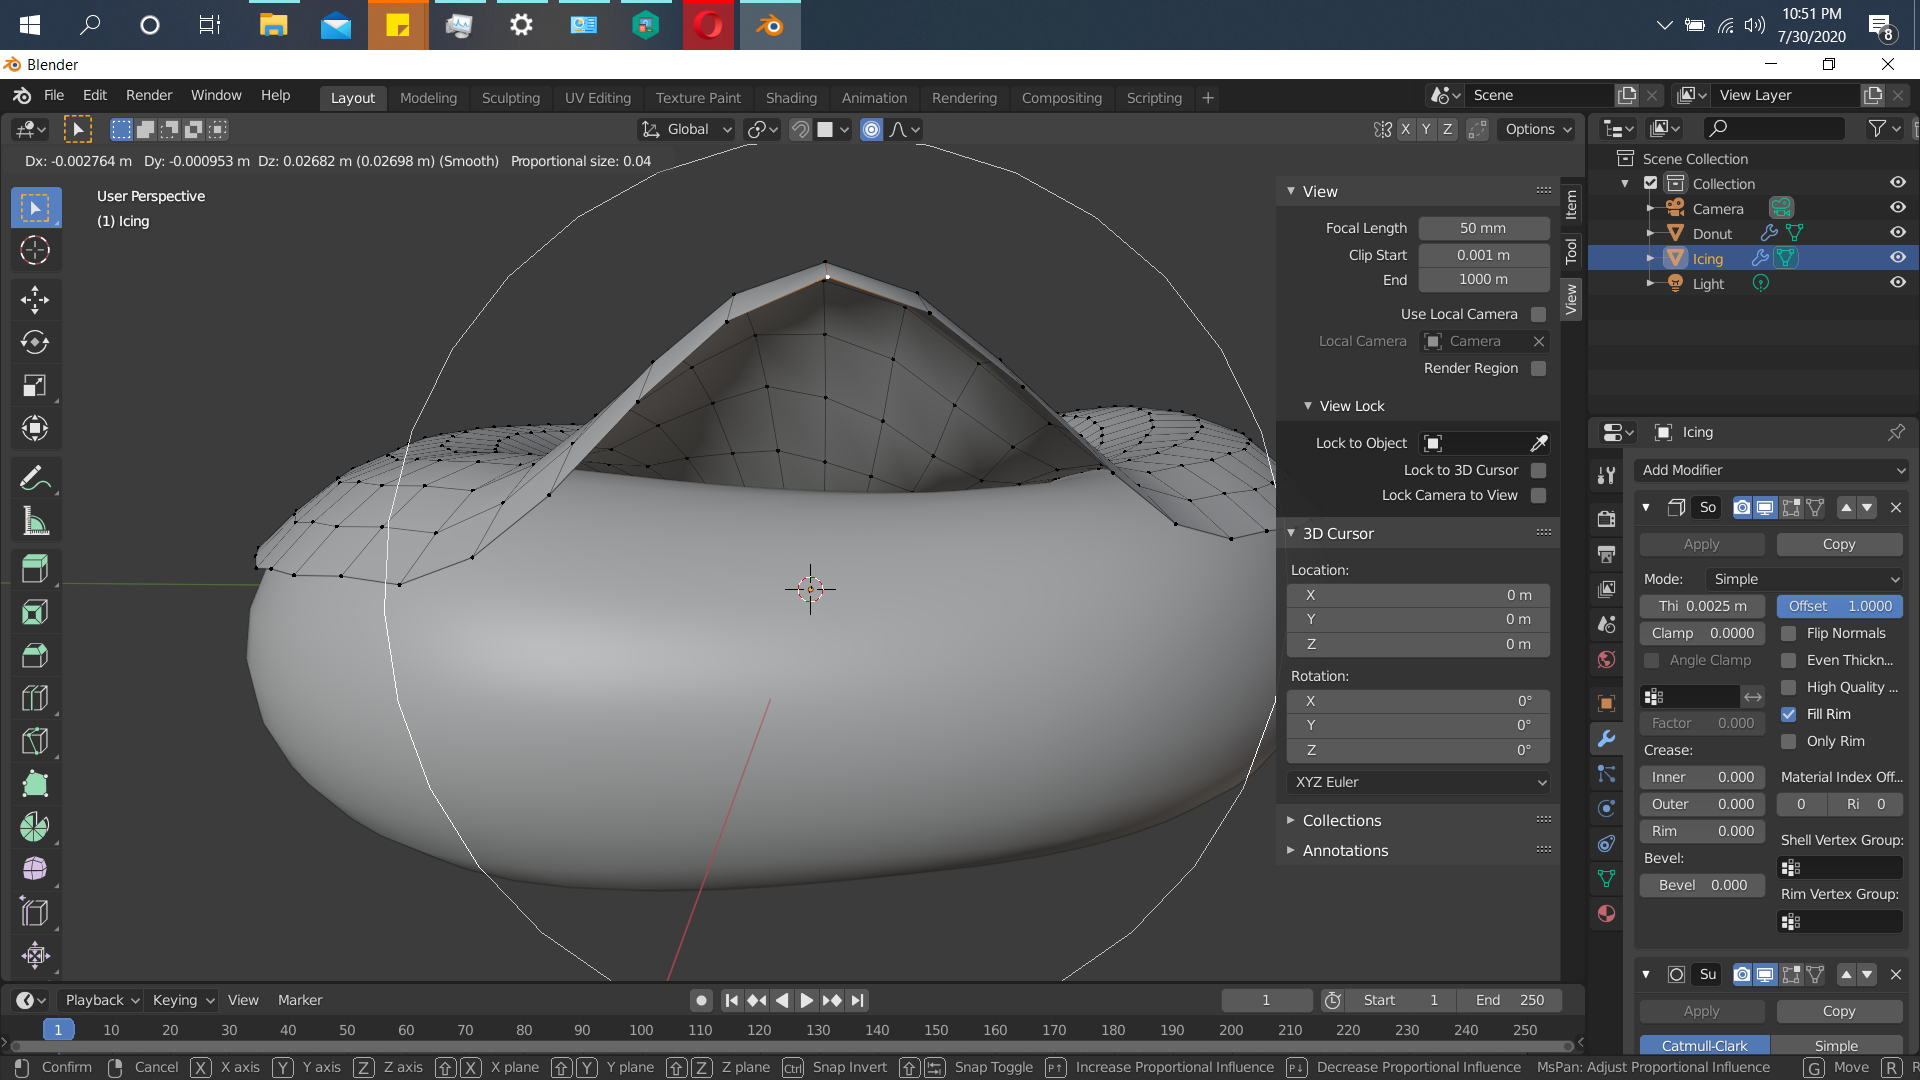Screen dimensions: 1920x1080
Task: Select the Spin tool
Action: tap(35, 826)
